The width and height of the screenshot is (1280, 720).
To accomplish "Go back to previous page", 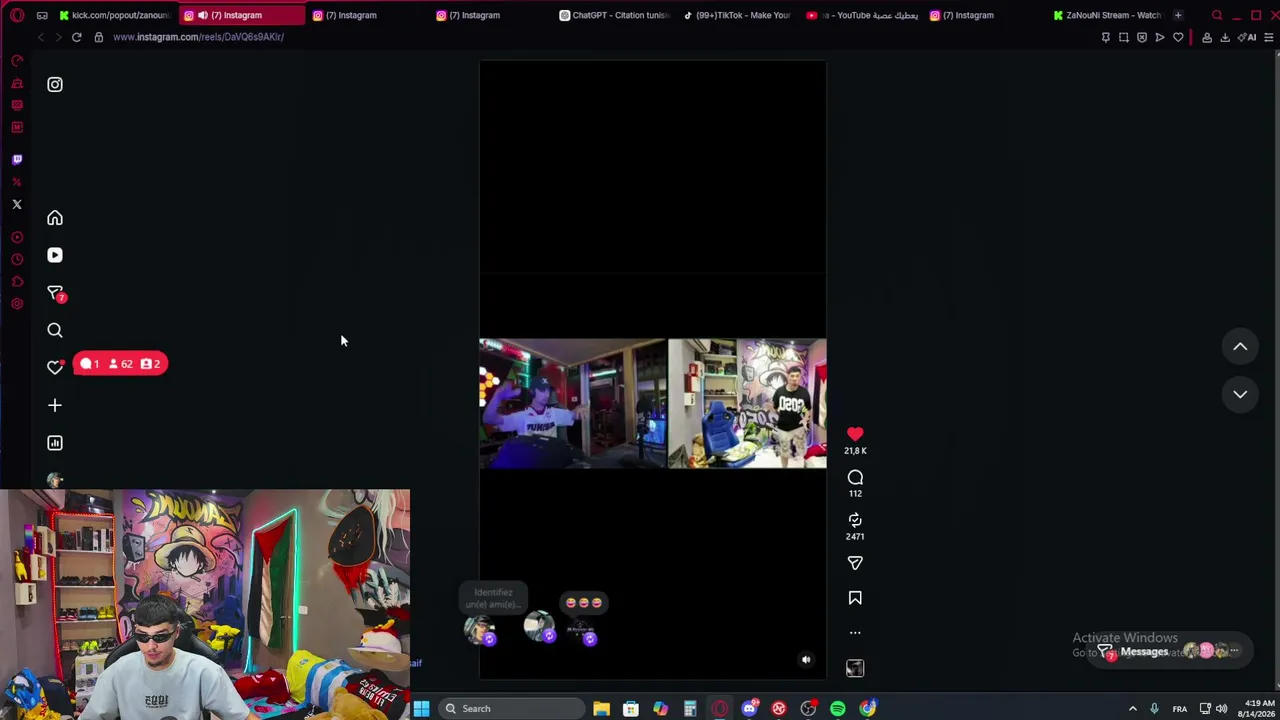I will pyautogui.click(x=40, y=37).
